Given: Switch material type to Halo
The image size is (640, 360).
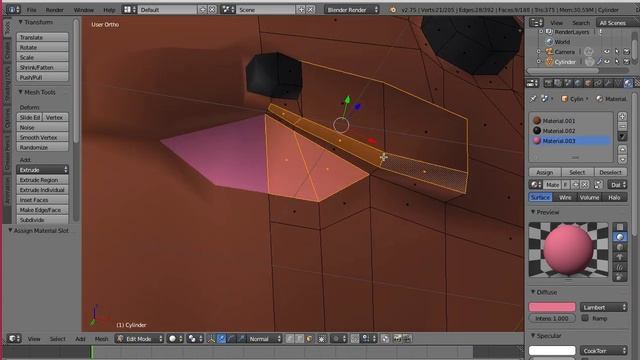Looking at the screenshot, I should point(614,198).
